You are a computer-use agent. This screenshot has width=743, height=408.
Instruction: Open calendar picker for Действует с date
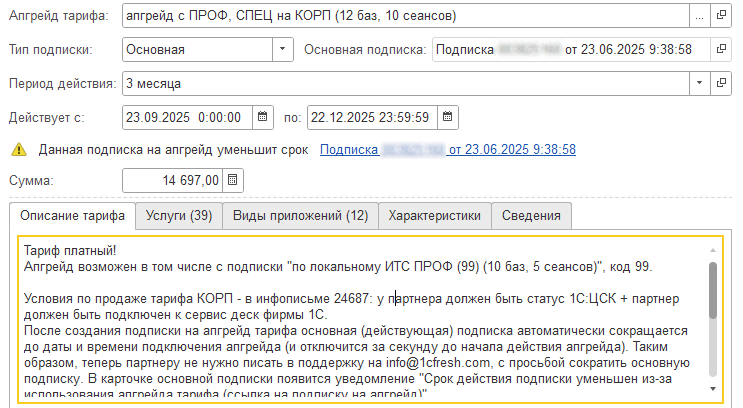(x=262, y=117)
